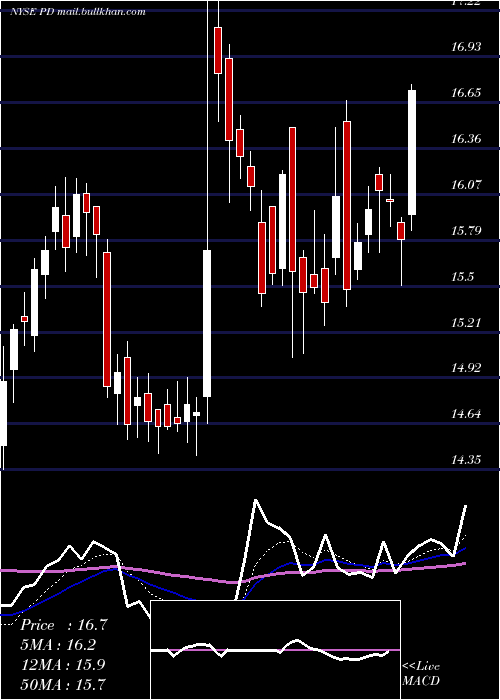Viewport: 500px width, 700px height.
Task: Click the 16.93 price axis label
Action: tap(466, 46)
